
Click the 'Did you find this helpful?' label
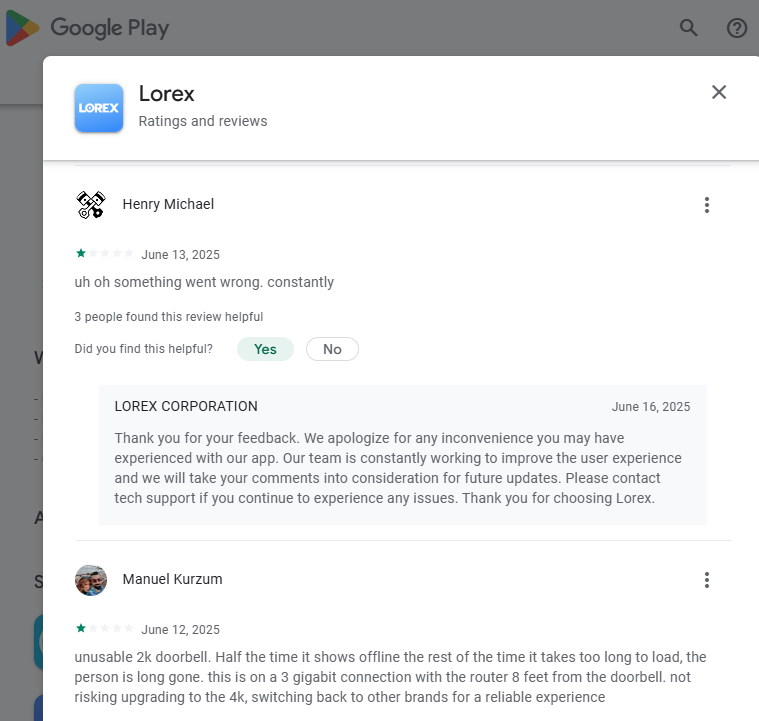point(143,349)
